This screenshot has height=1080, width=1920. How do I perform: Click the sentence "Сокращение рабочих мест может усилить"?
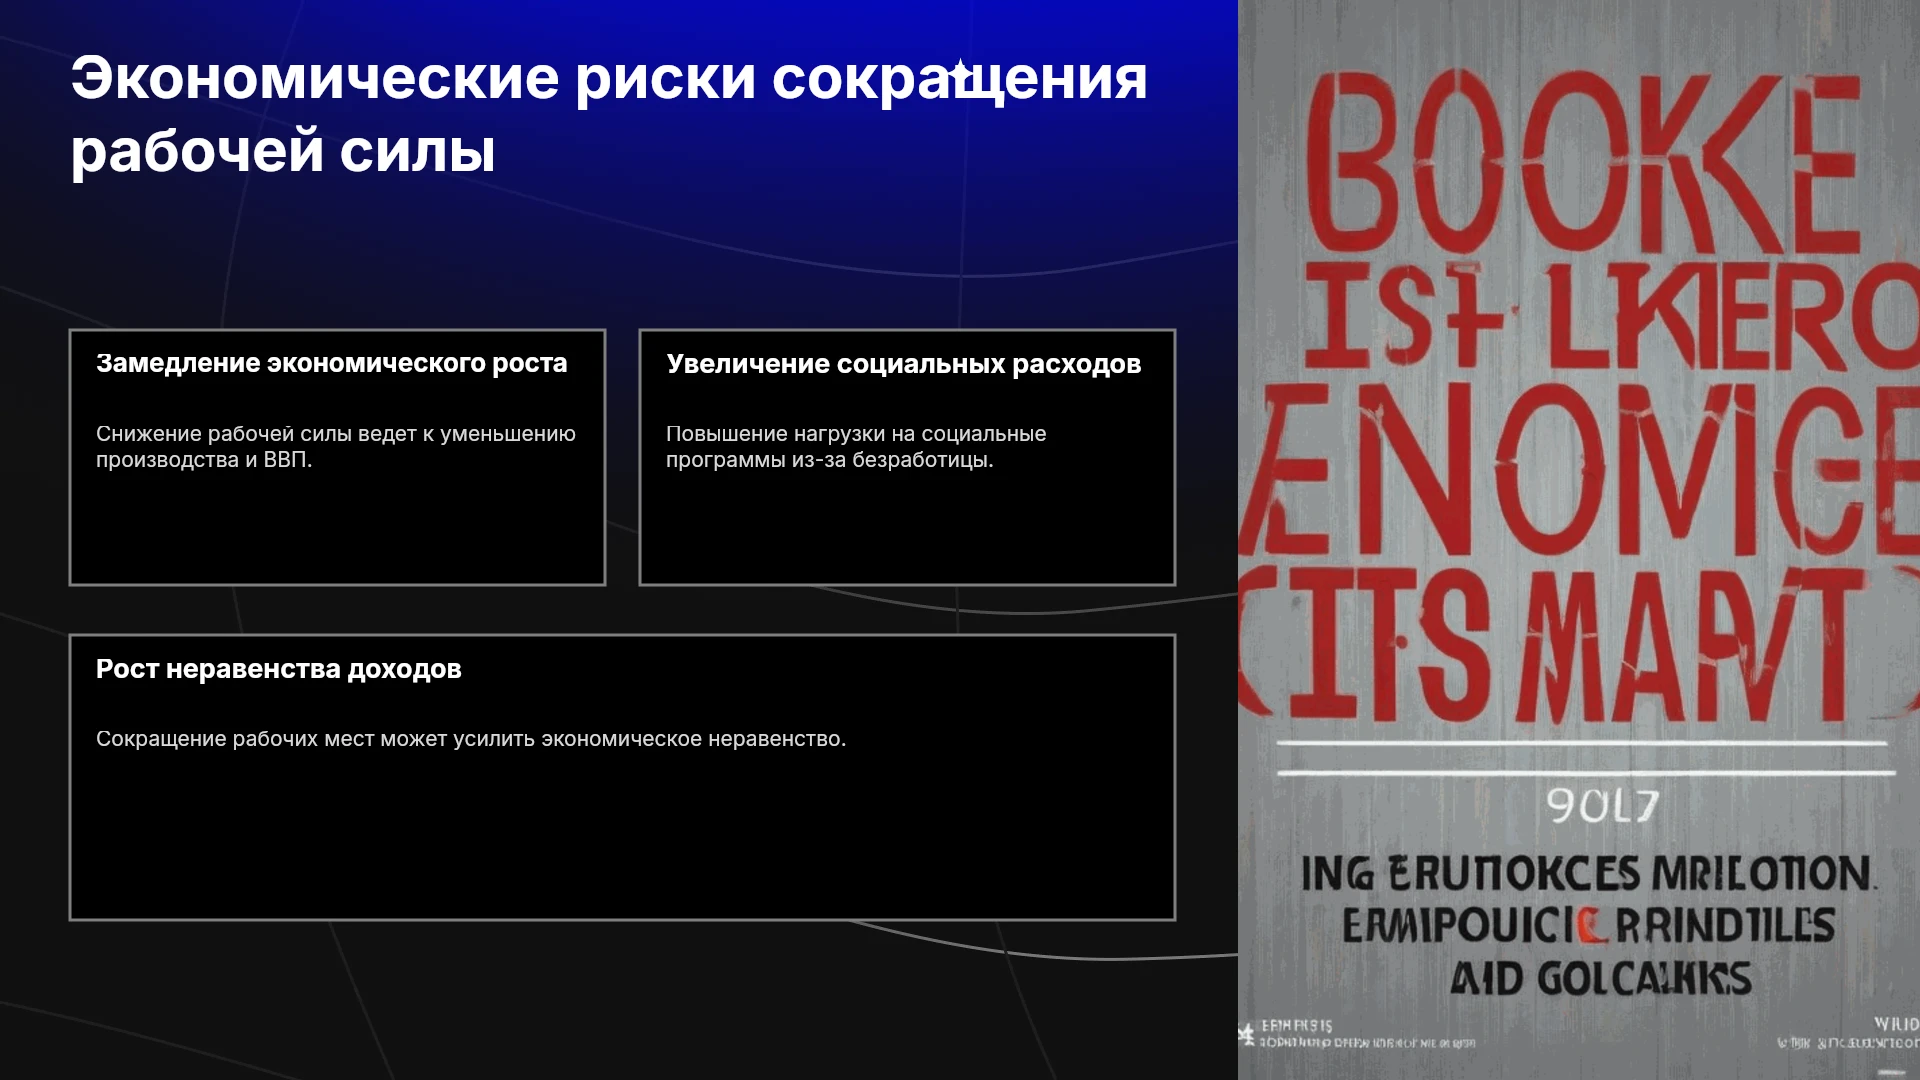(x=471, y=739)
